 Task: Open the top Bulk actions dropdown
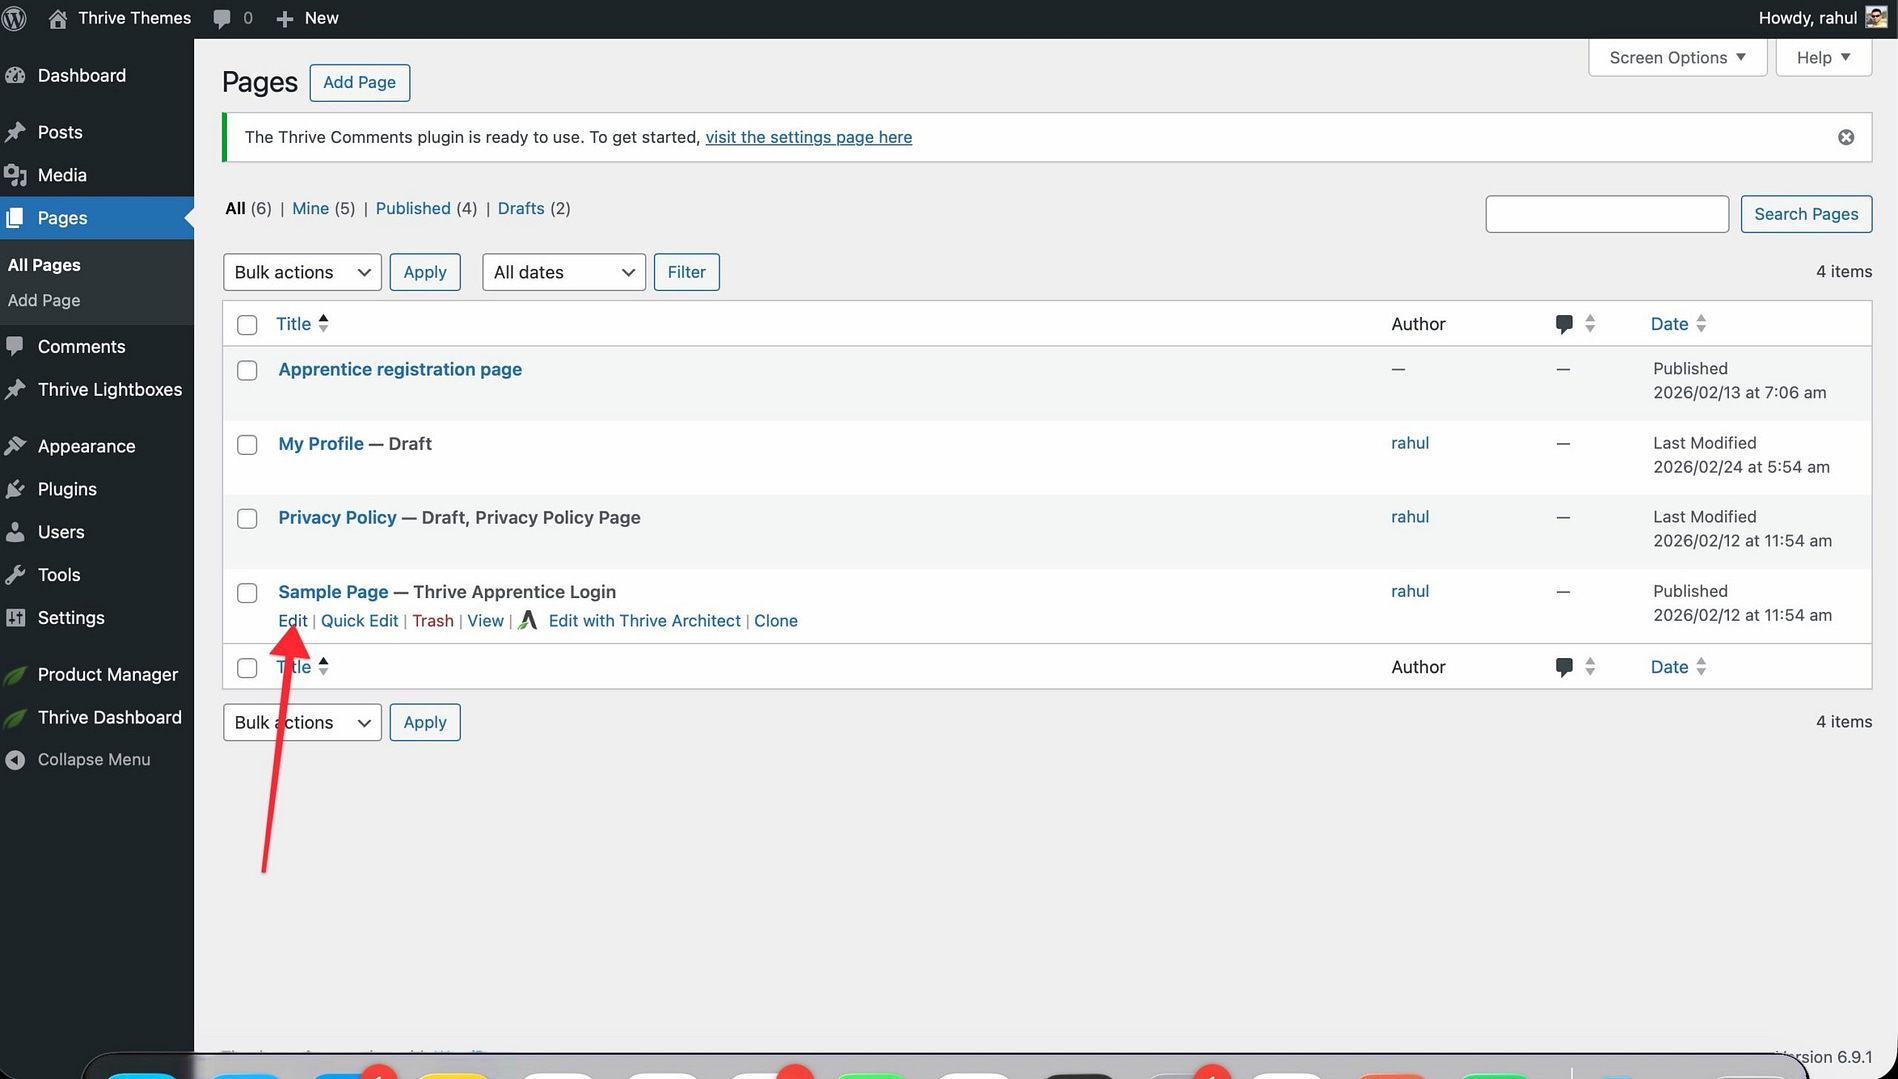click(302, 272)
